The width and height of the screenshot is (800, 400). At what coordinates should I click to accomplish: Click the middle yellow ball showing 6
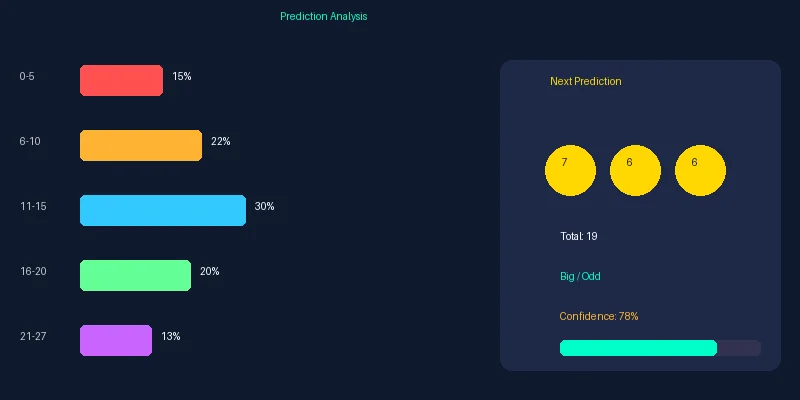635,170
